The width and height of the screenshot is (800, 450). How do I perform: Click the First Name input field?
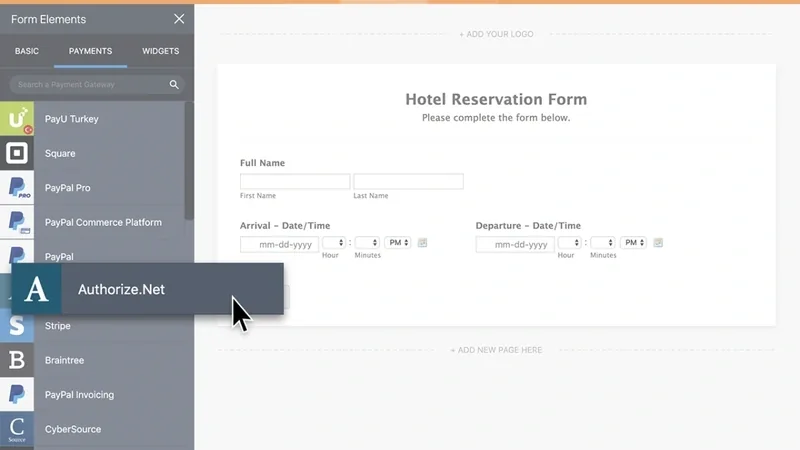pyautogui.click(x=295, y=182)
